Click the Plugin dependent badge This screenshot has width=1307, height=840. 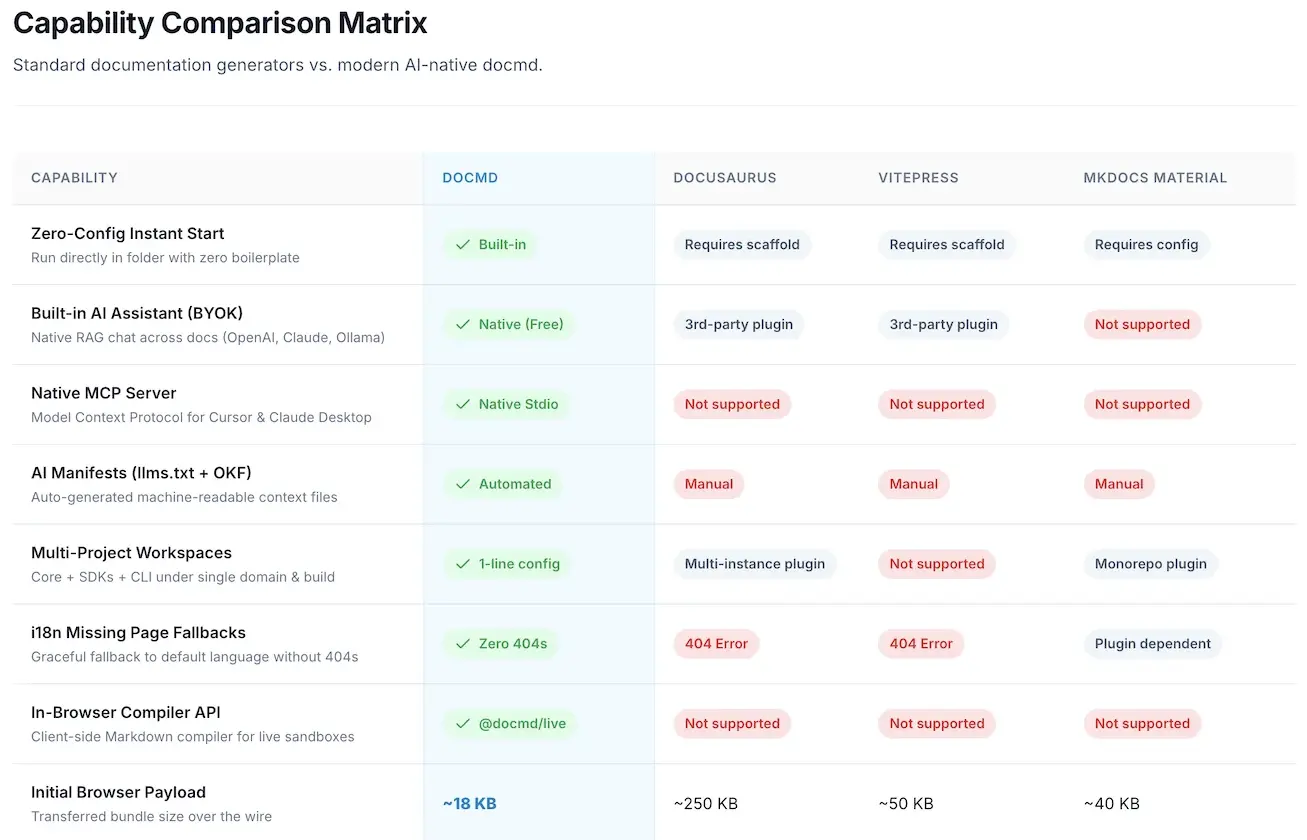coord(1153,644)
